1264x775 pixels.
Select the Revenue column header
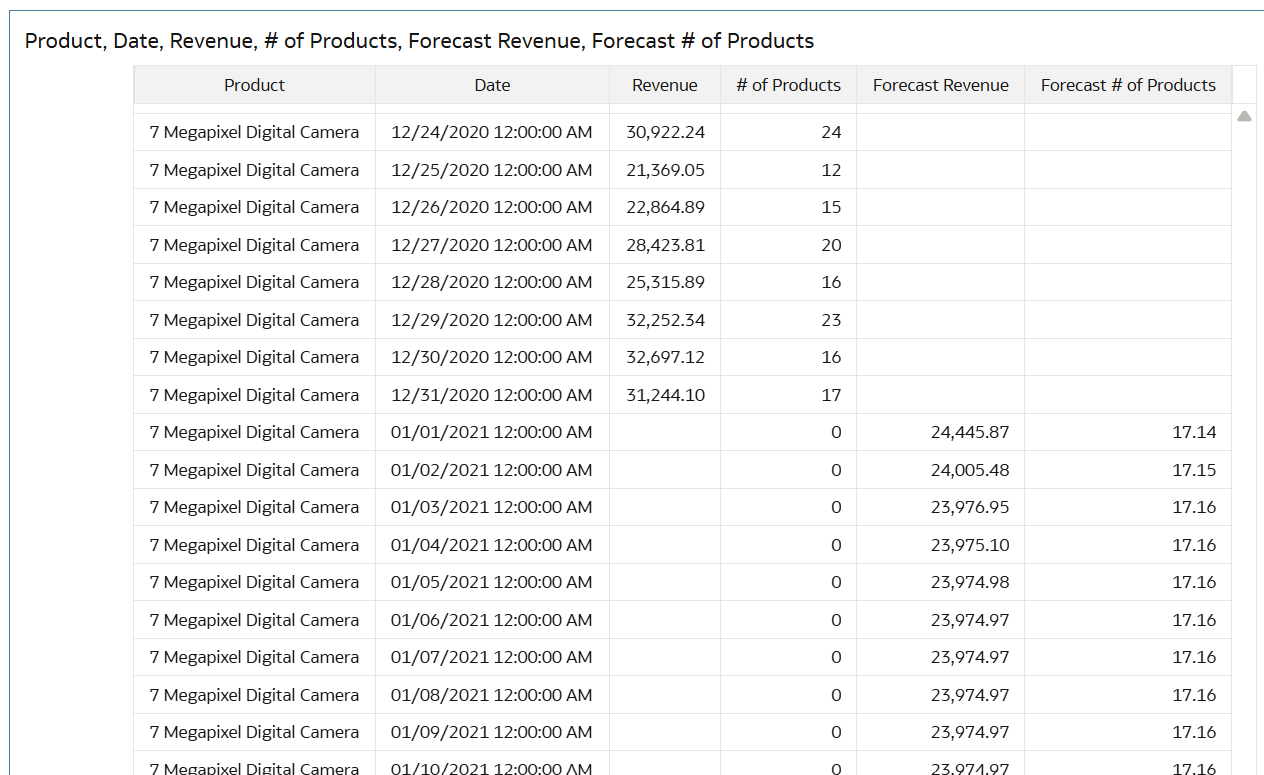[664, 85]
